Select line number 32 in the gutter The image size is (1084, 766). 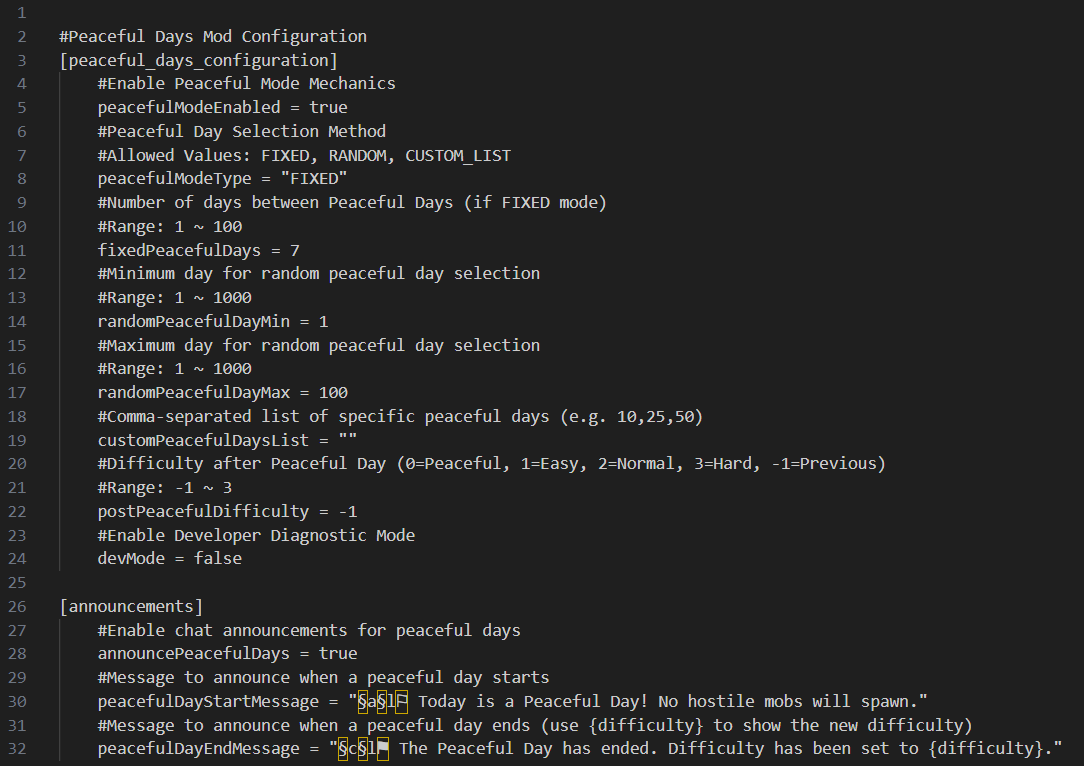pos(20,748)
